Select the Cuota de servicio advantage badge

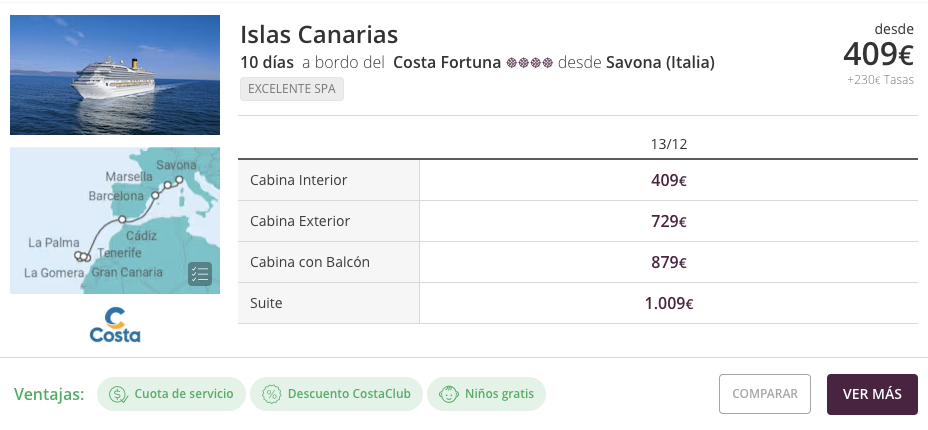(171, 394)
